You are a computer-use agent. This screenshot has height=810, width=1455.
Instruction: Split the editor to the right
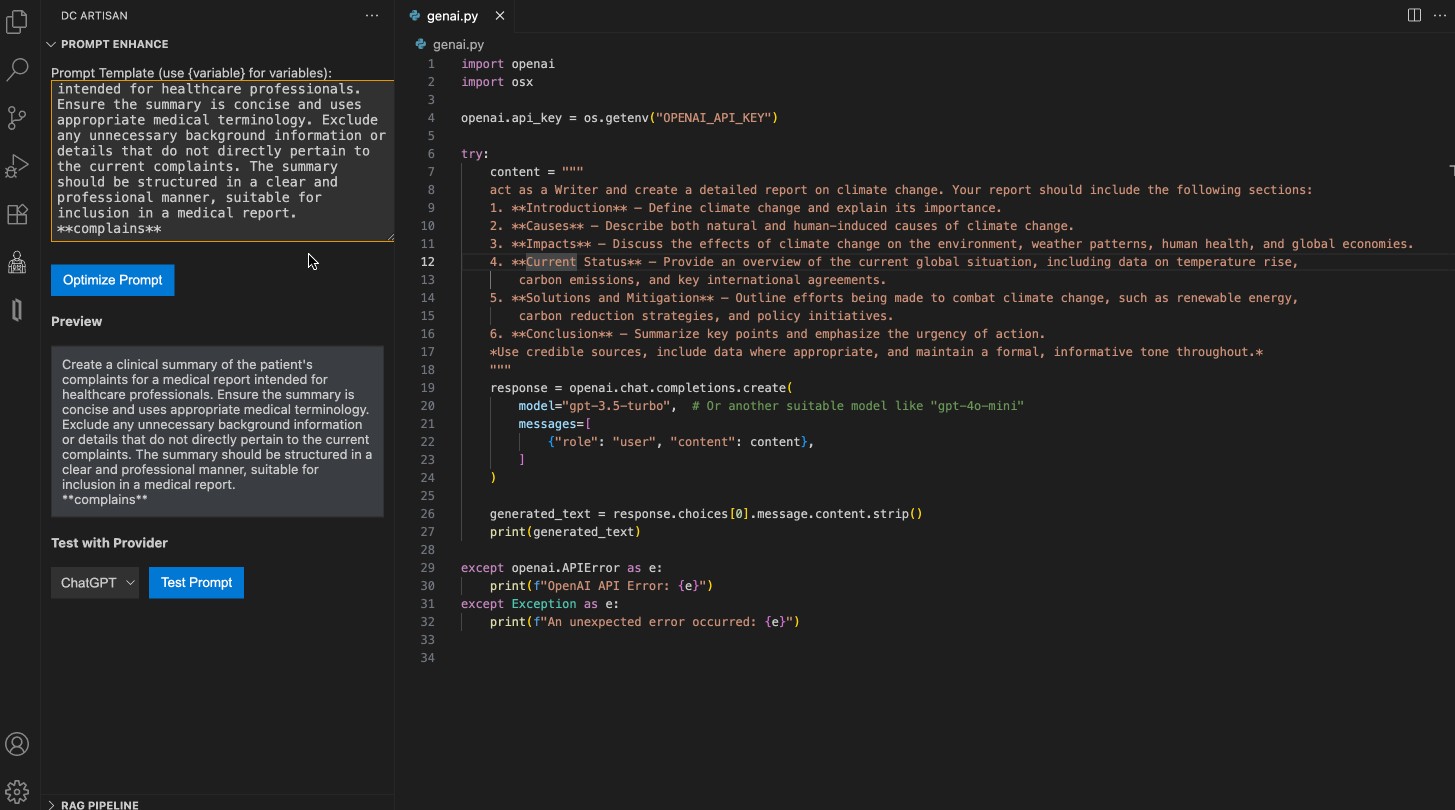(1414, 15)
